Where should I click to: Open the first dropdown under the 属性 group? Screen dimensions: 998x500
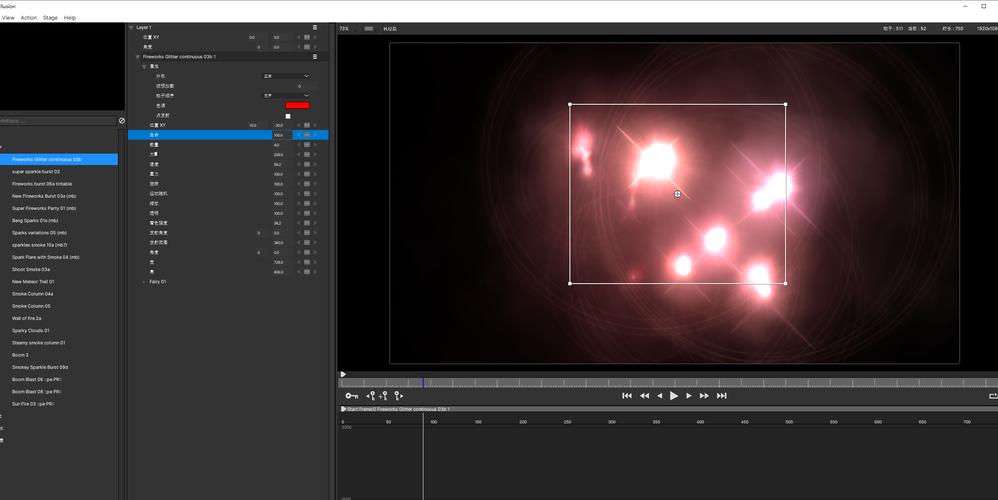(x=286, y=76)
